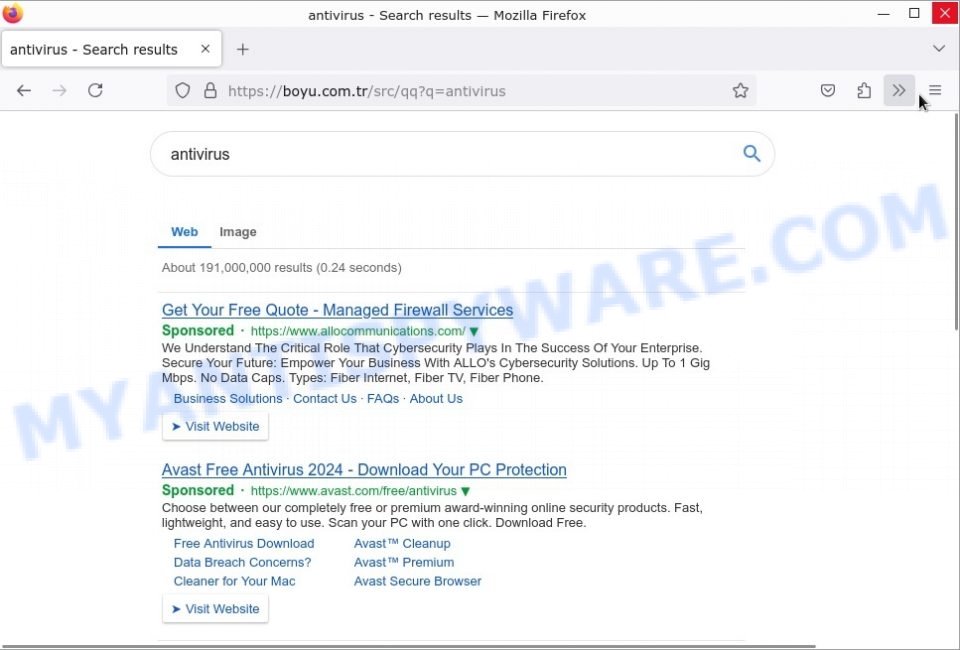Open About Us sitelink

[x=436, y=398]
